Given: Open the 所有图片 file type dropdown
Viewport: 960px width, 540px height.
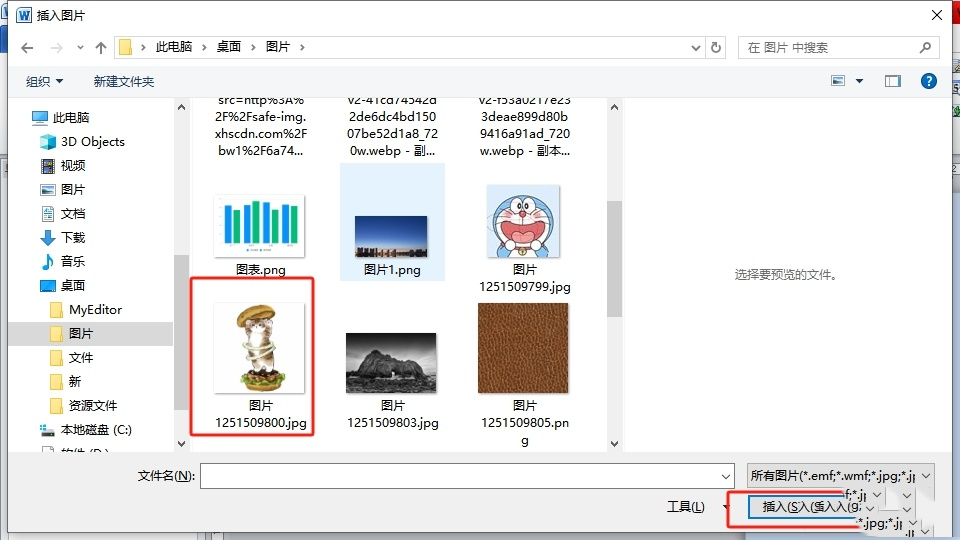Looking at the screenshot, I should click(840, 476).
